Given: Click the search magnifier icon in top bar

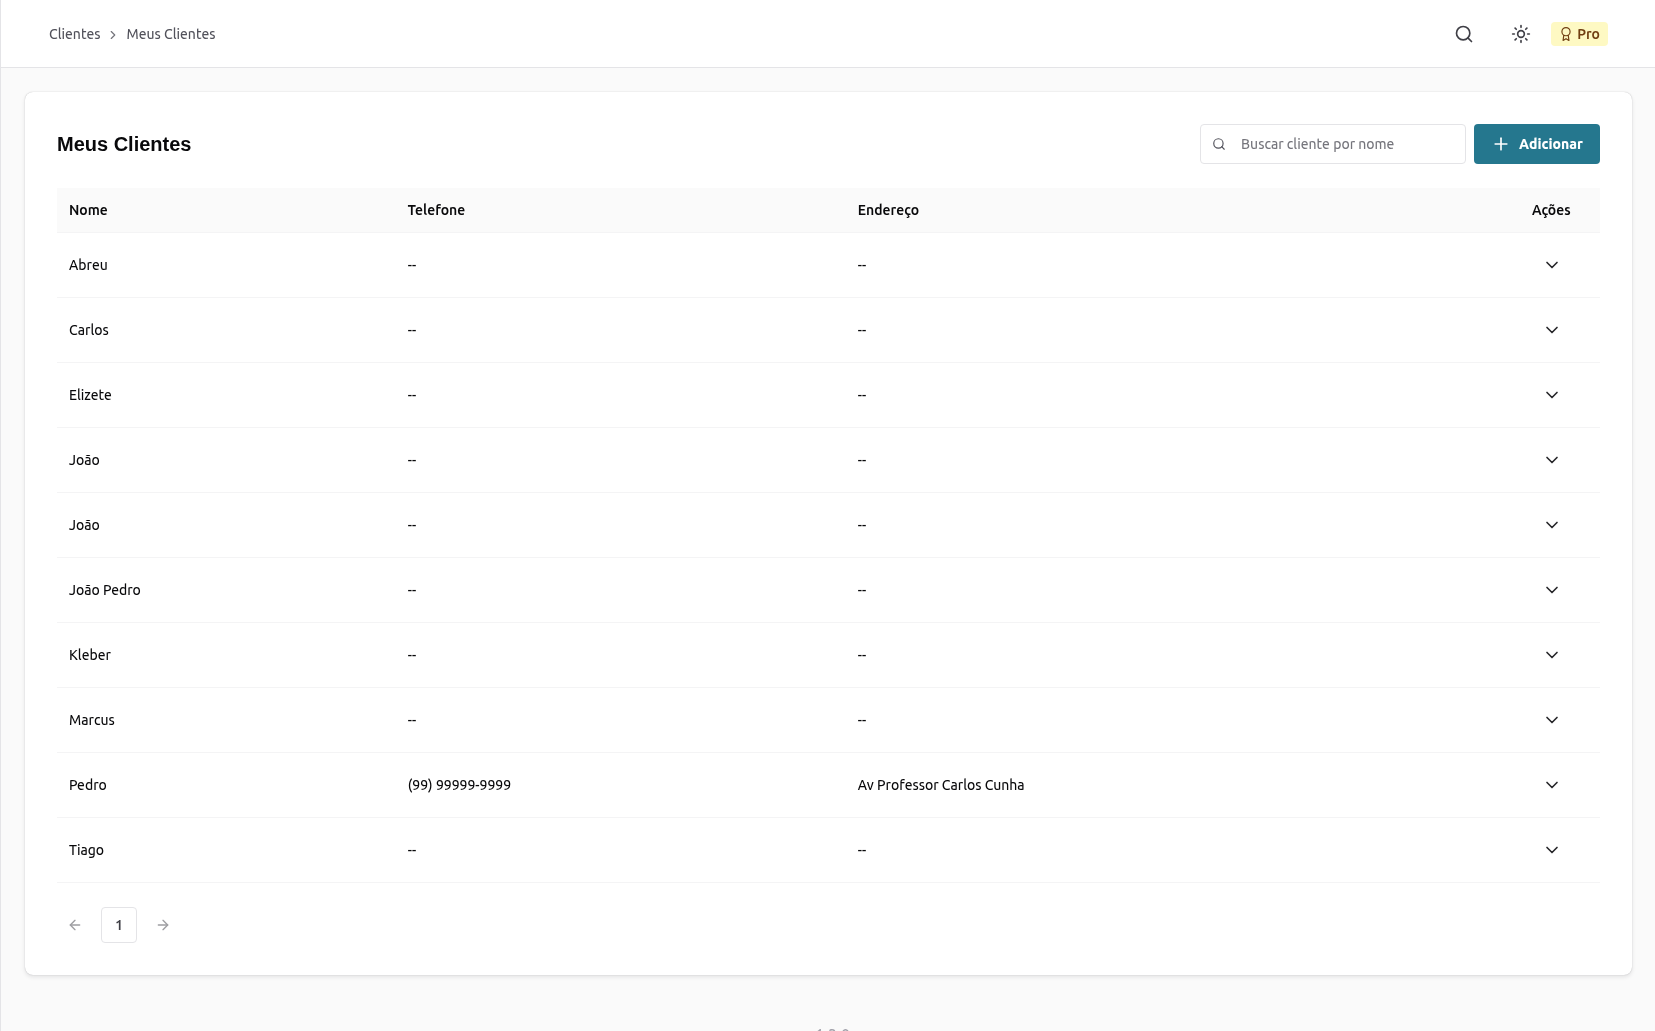Looking at the screenshot, I should click(x=1463, y=34).
